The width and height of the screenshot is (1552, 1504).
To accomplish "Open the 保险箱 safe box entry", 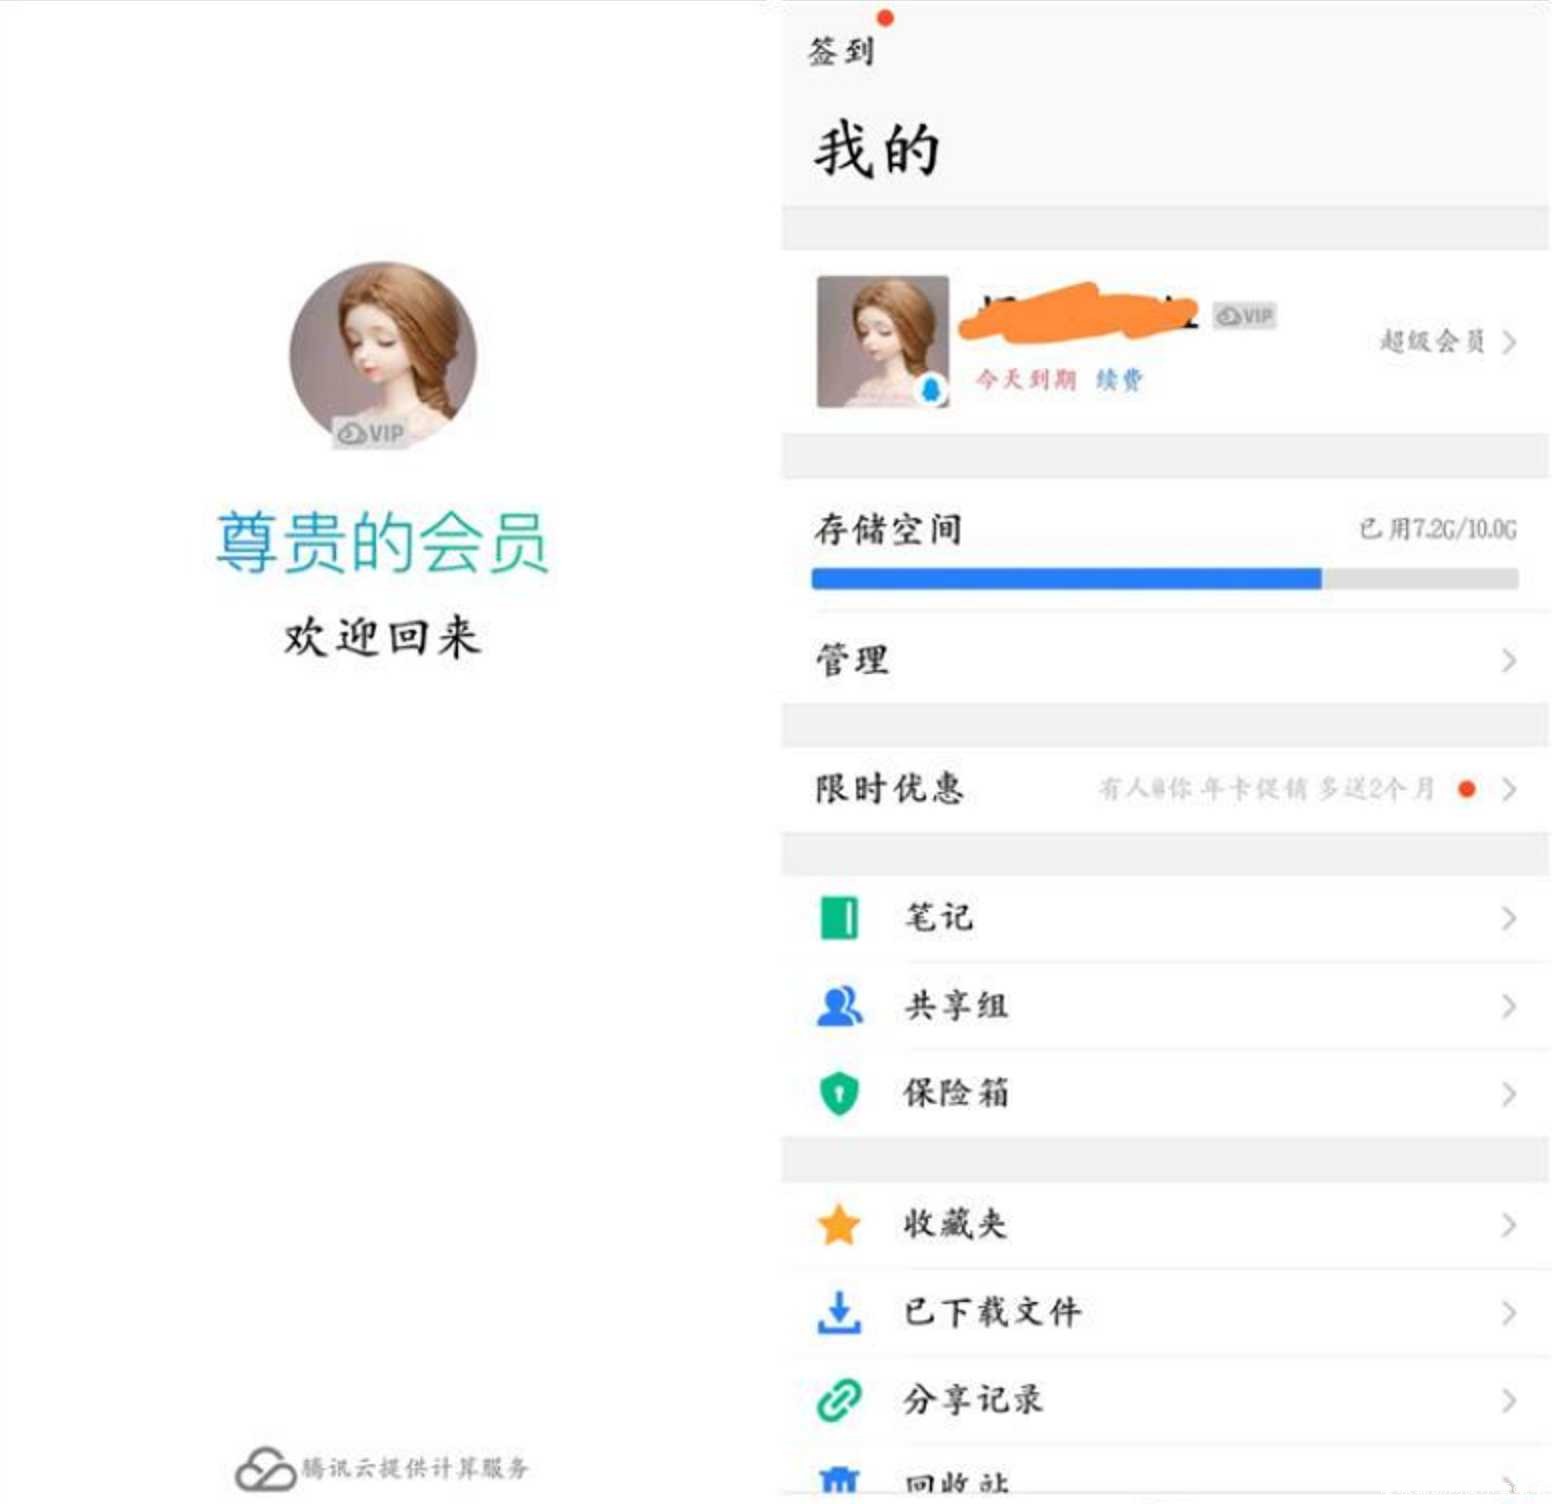I will (x=1165, y=1093).
